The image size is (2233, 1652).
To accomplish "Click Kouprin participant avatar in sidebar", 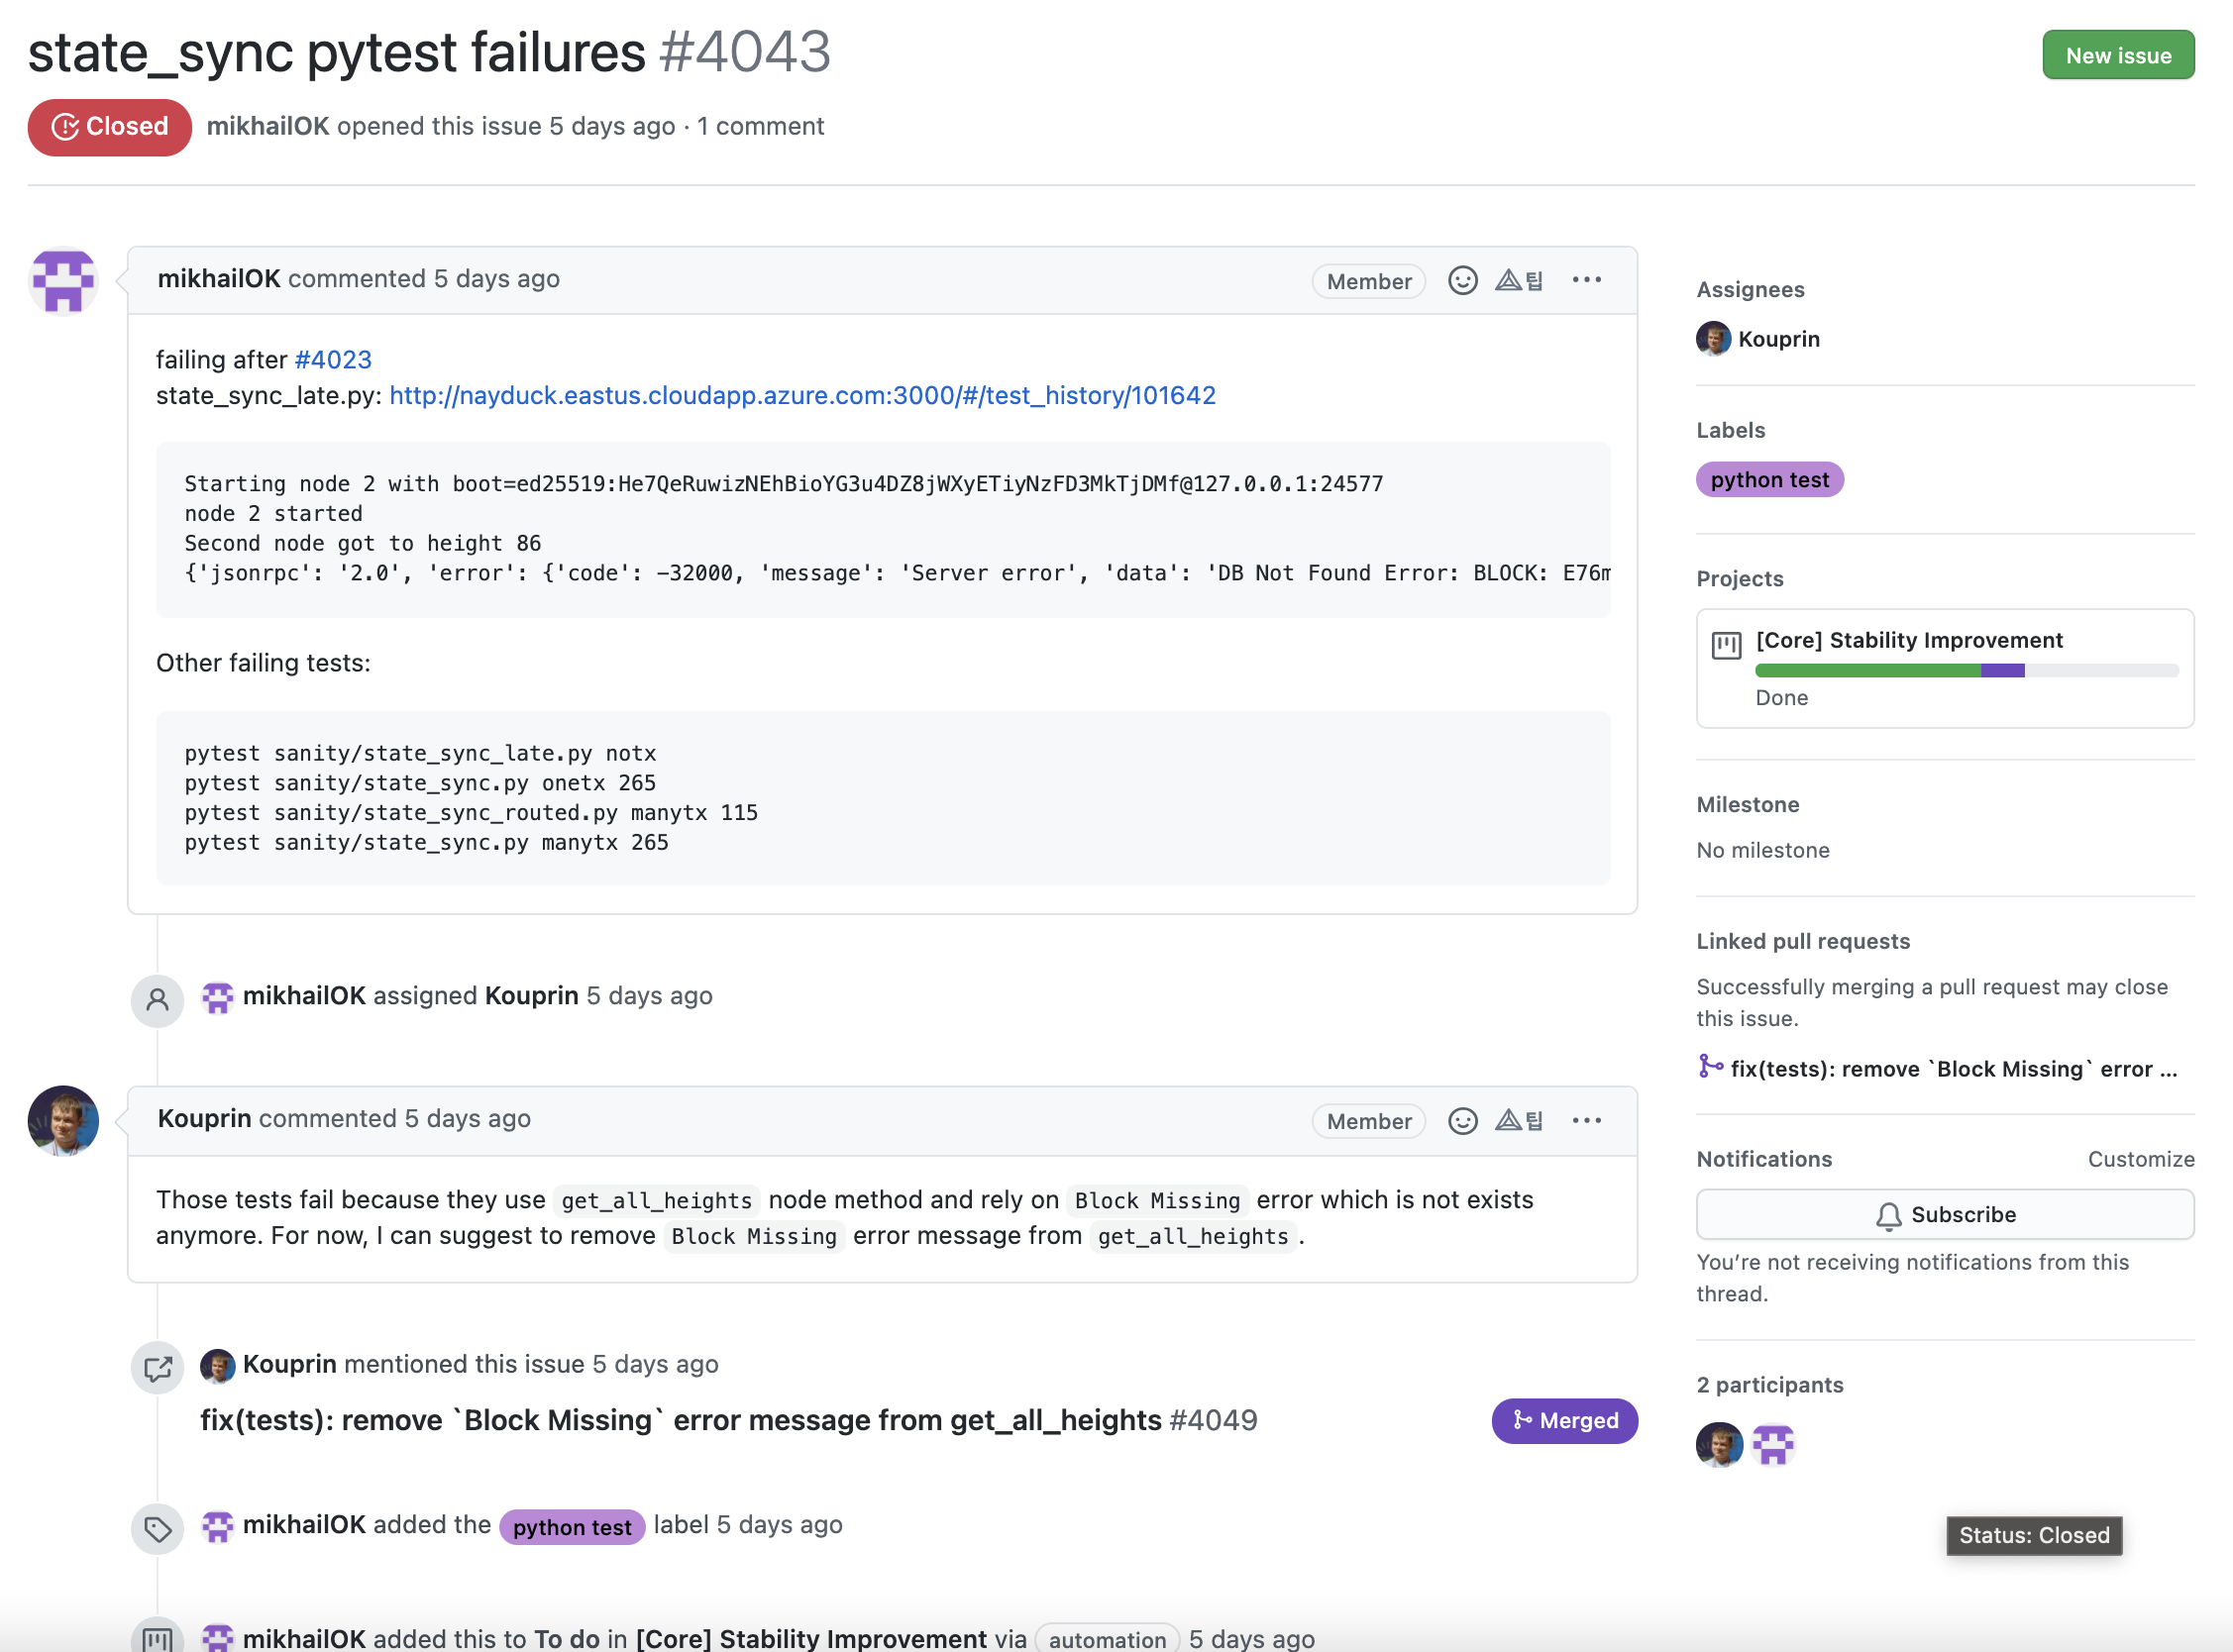I will (1719, 1444).
